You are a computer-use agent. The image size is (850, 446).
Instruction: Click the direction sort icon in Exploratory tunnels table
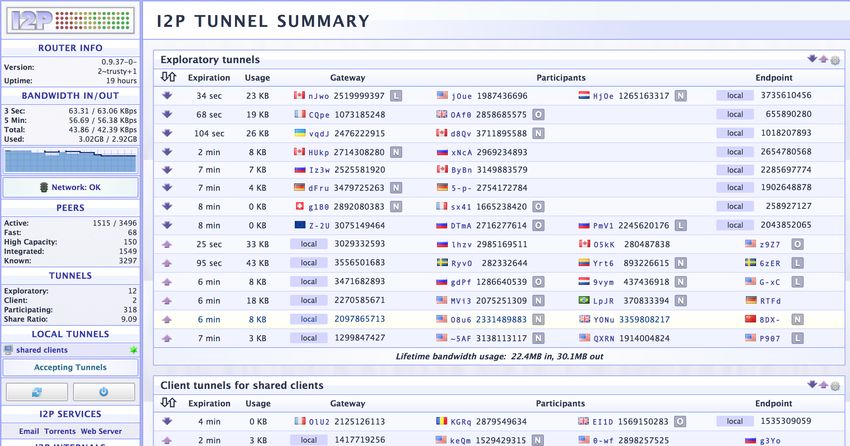point(169,77)
